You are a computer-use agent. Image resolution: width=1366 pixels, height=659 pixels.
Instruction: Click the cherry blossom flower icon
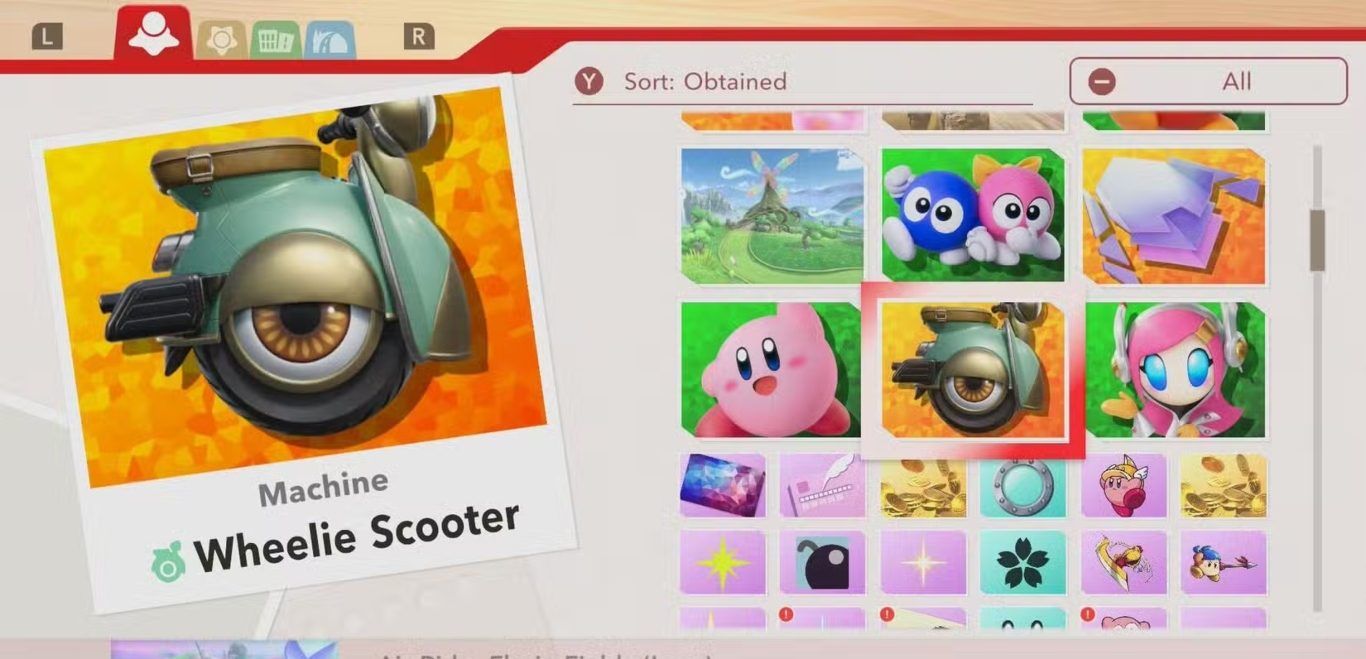coord(1023,563)
